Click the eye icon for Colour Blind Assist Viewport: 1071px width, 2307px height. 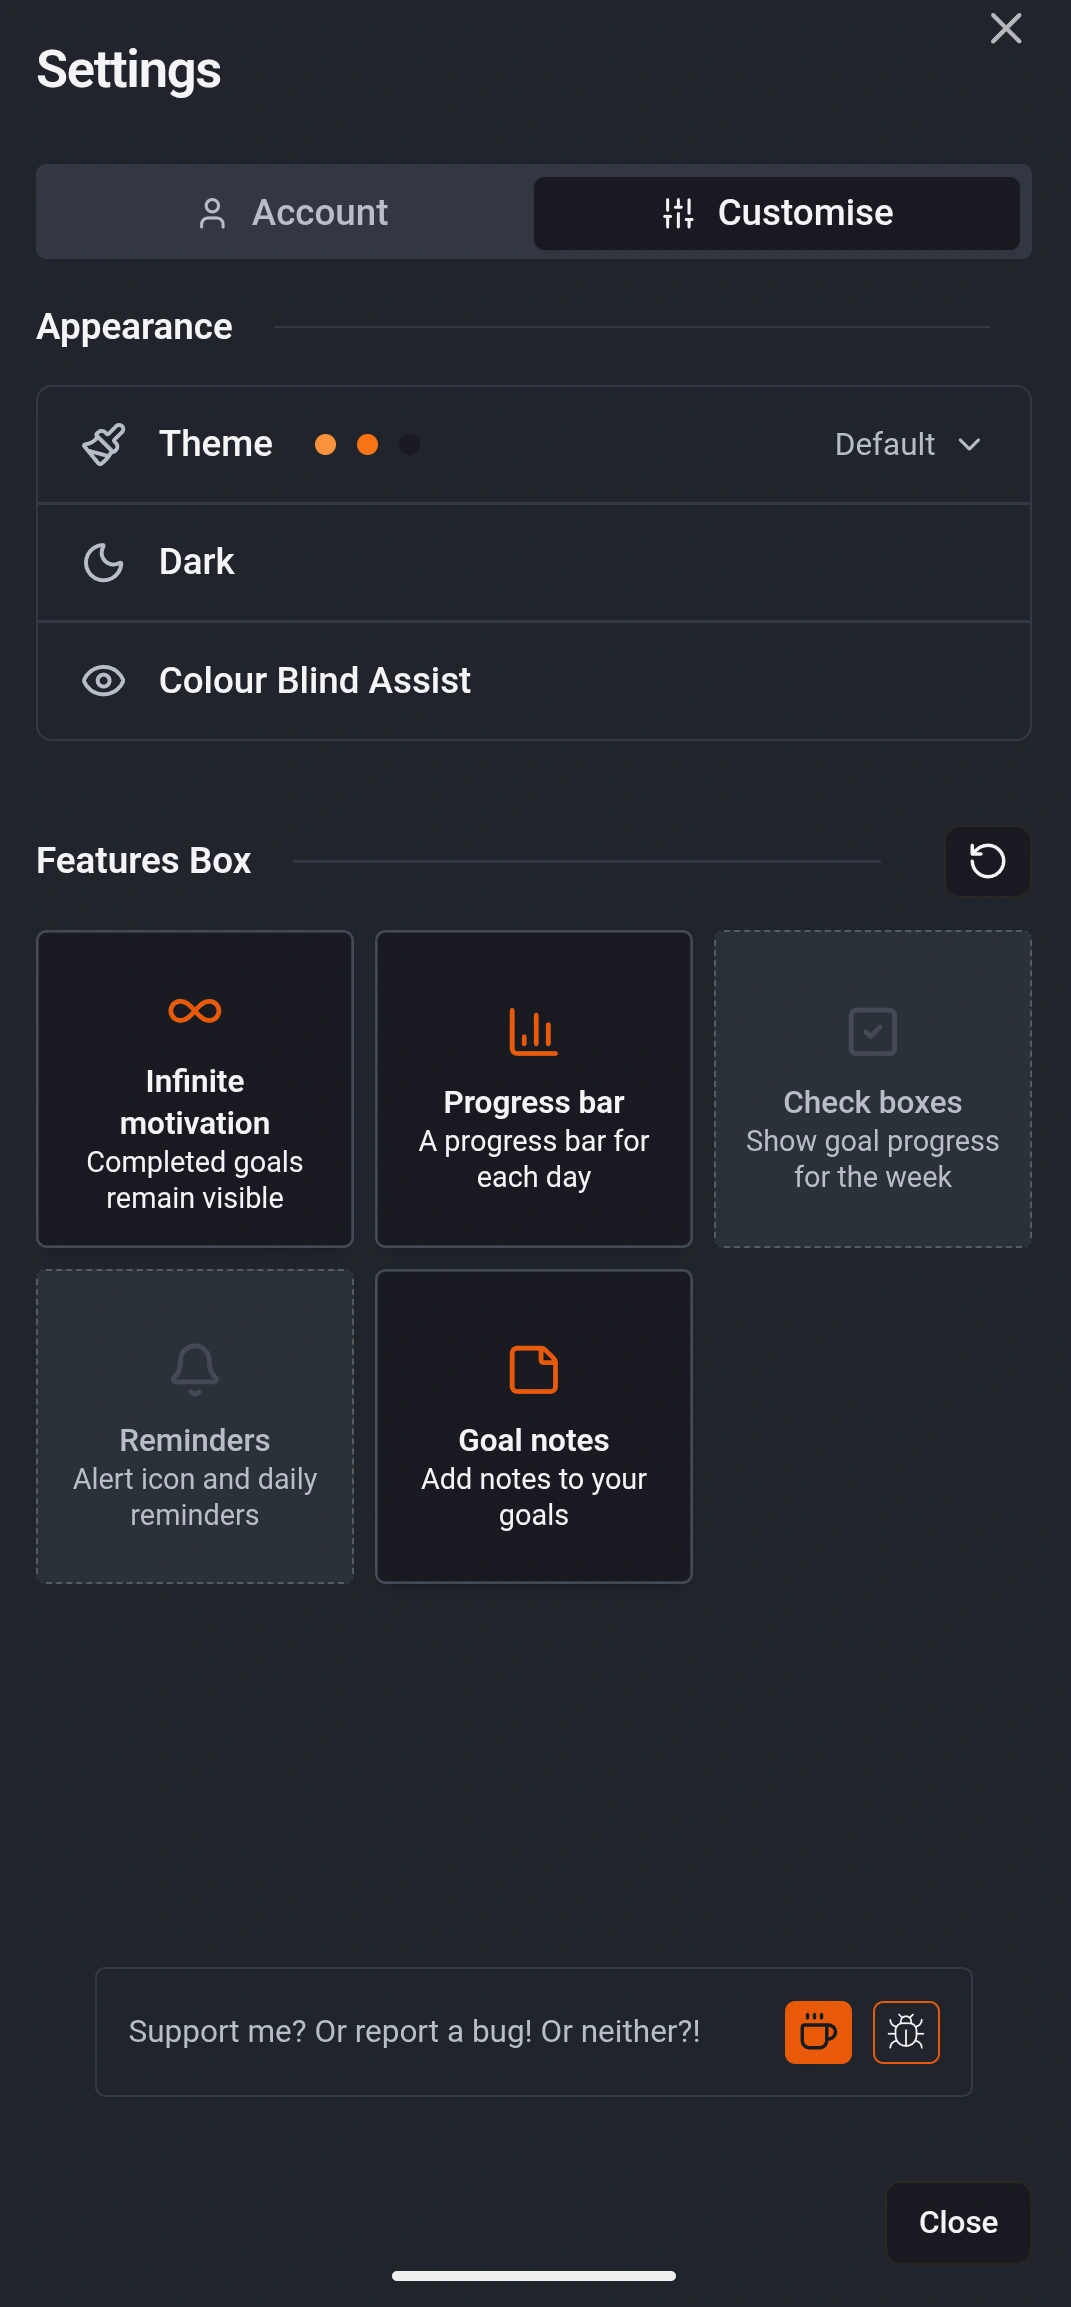(x=104, y=681)
